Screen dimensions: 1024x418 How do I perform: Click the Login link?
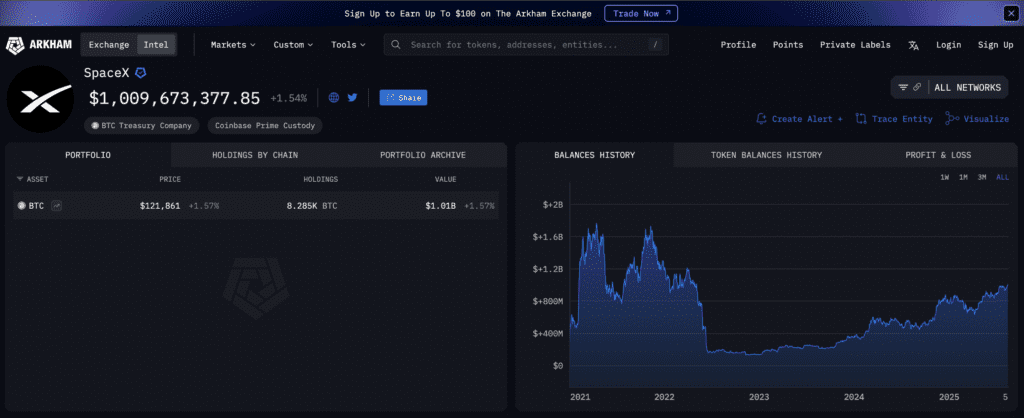948,45
